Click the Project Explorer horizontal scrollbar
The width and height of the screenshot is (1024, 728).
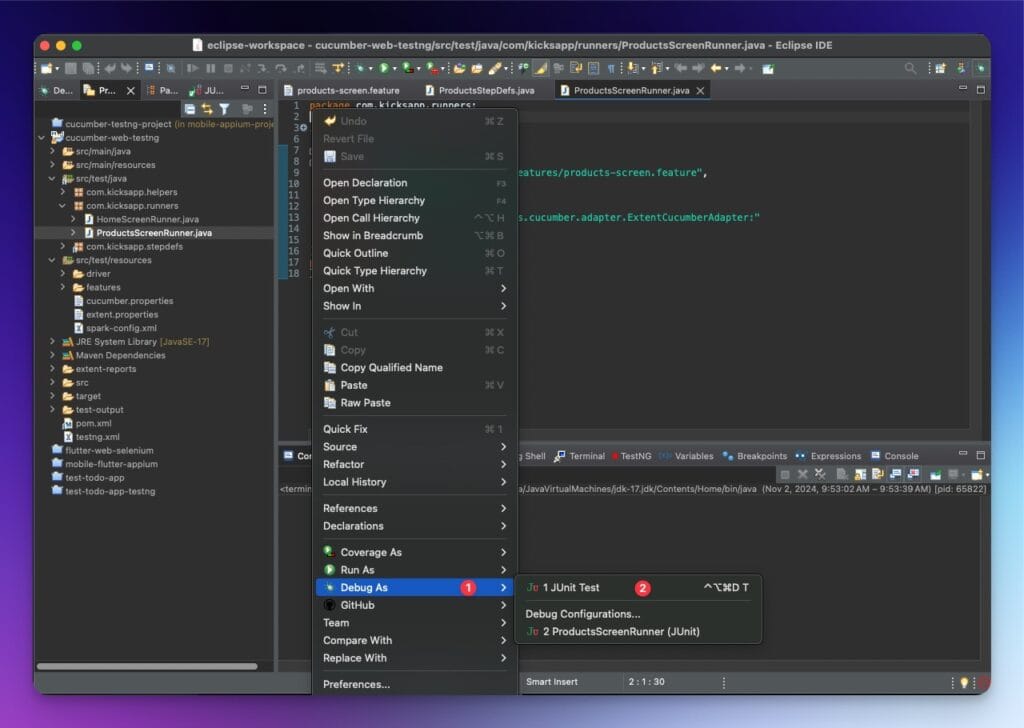[147, 667]
